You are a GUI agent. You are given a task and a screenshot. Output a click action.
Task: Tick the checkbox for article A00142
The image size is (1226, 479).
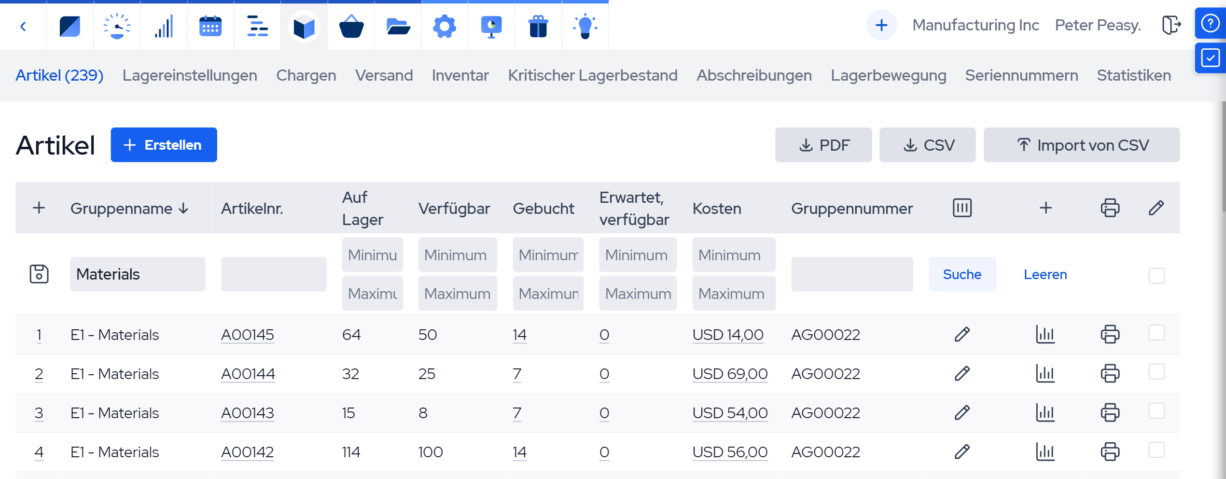[x=1157, y=450]
